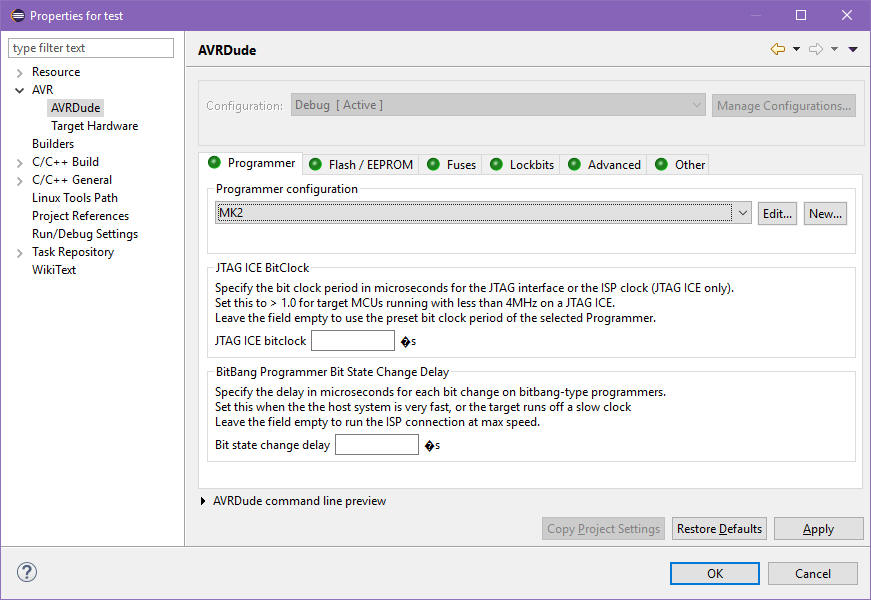Click the New... programmer button
Image resolution: width=871 pixels, height=600 pixels.
(x=825, y=213)
